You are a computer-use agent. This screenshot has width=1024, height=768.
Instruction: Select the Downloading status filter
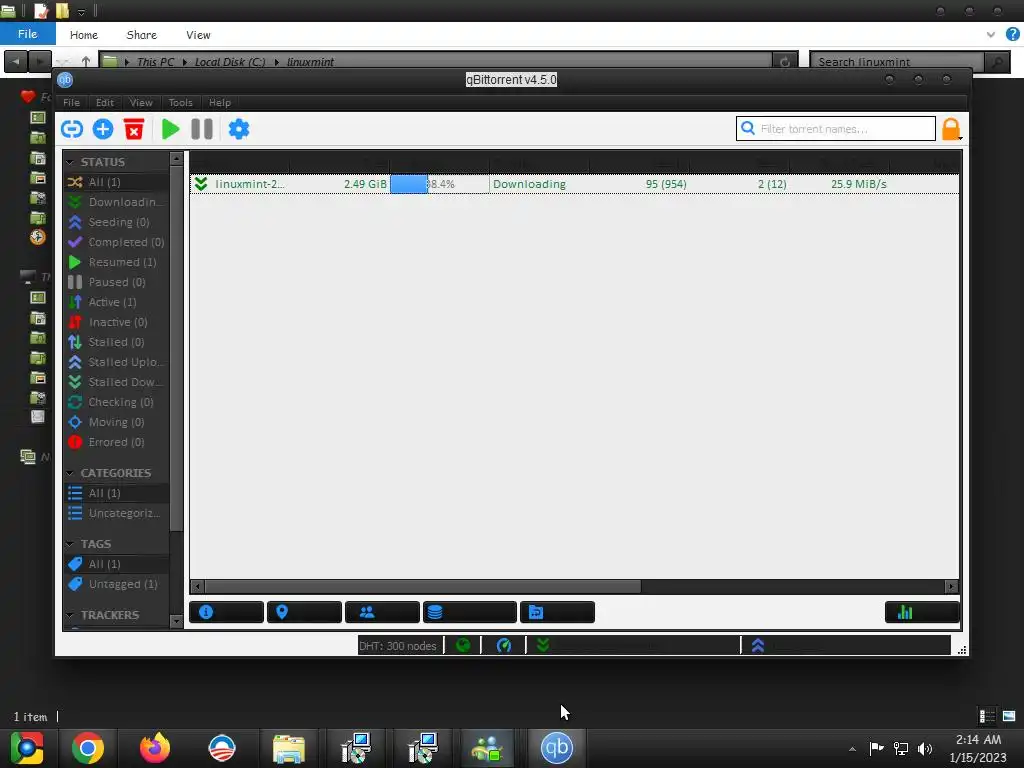point(116,202)
